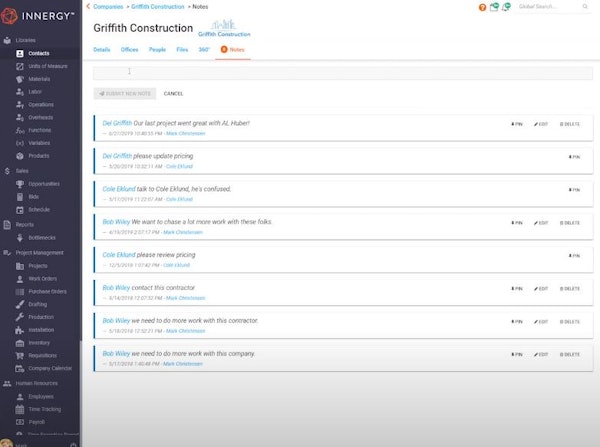Pin the 'chase a lot more work' note
This screenshot has width=600, height=447.
(x=517, y=223)
